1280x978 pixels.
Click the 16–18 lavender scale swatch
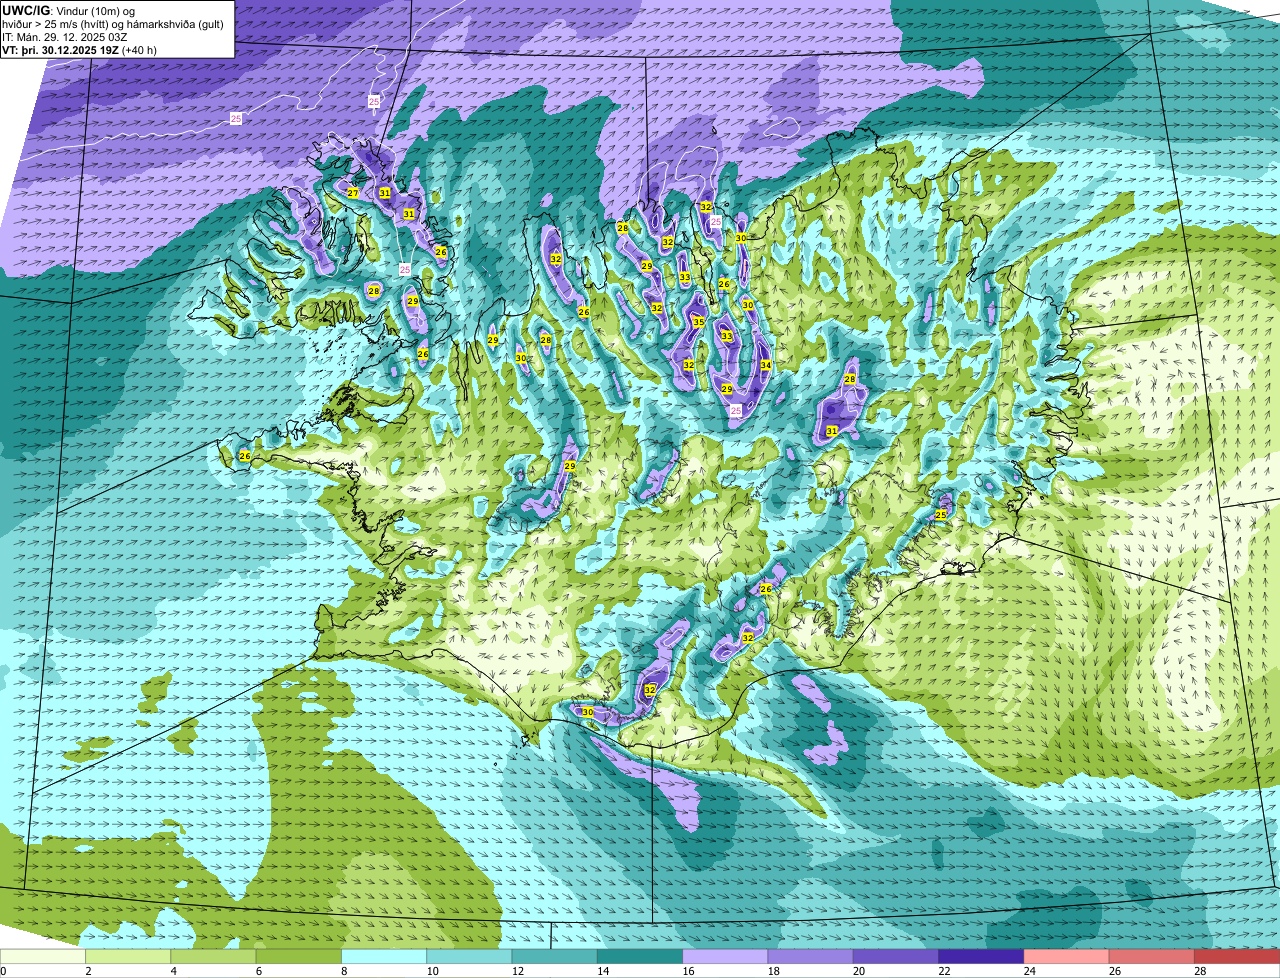(726, 957)
